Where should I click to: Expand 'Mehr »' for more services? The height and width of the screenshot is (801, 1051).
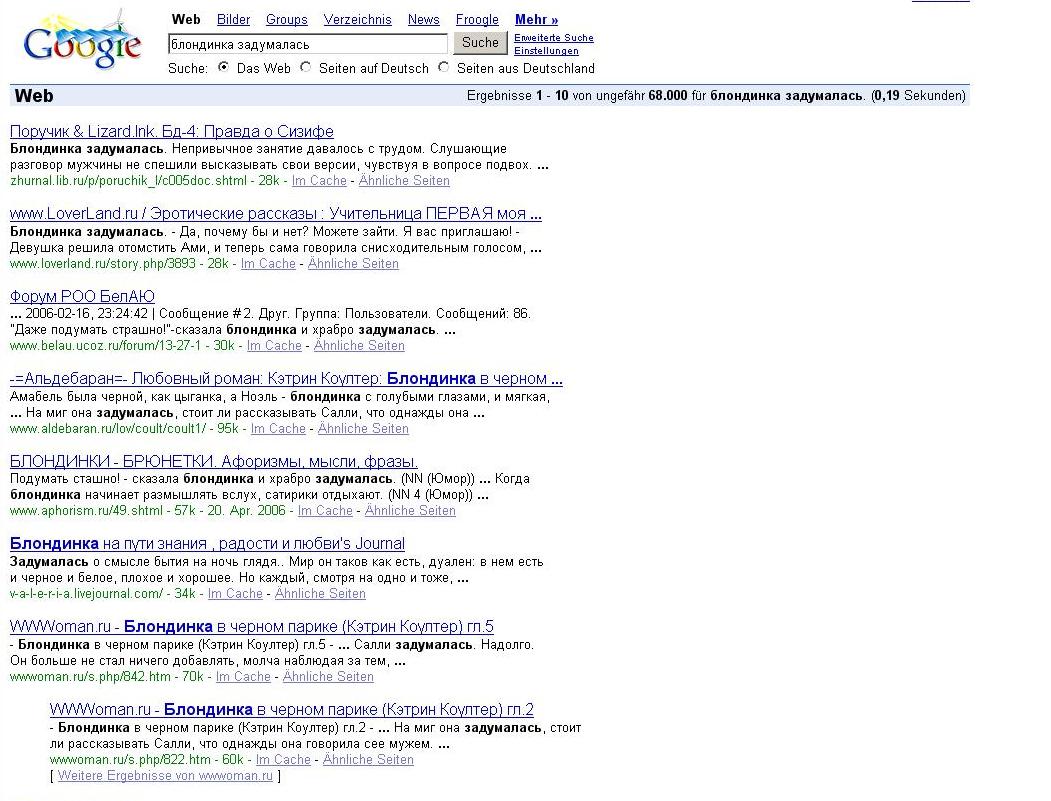(536, 19)
